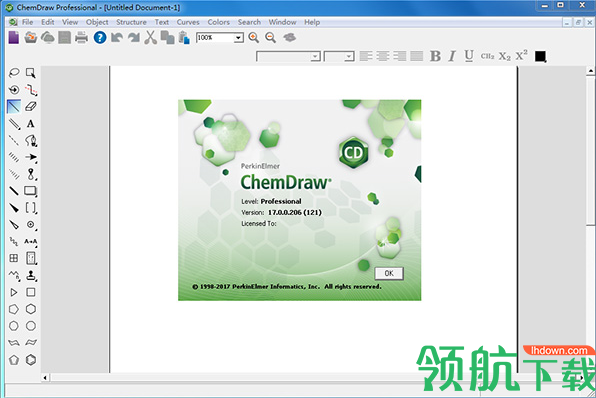Select the Structure Perspective rotate tool
This screenshot has height=398, width=596.
point(14,90)
